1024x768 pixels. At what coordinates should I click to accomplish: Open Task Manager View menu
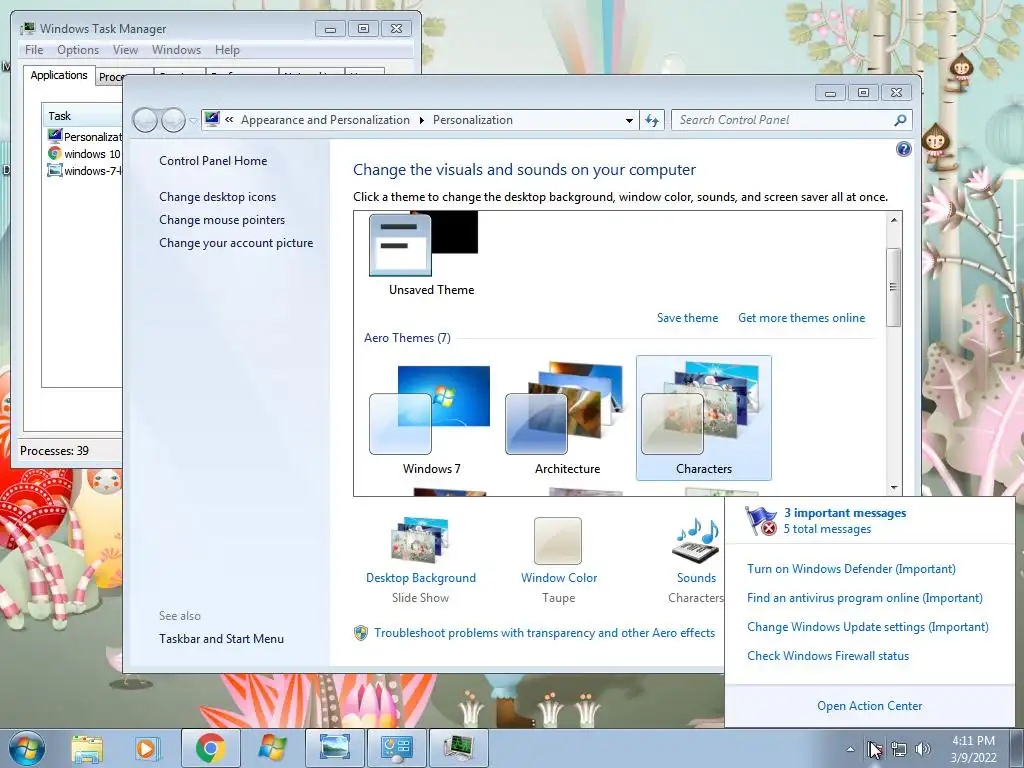coord(125,50)
